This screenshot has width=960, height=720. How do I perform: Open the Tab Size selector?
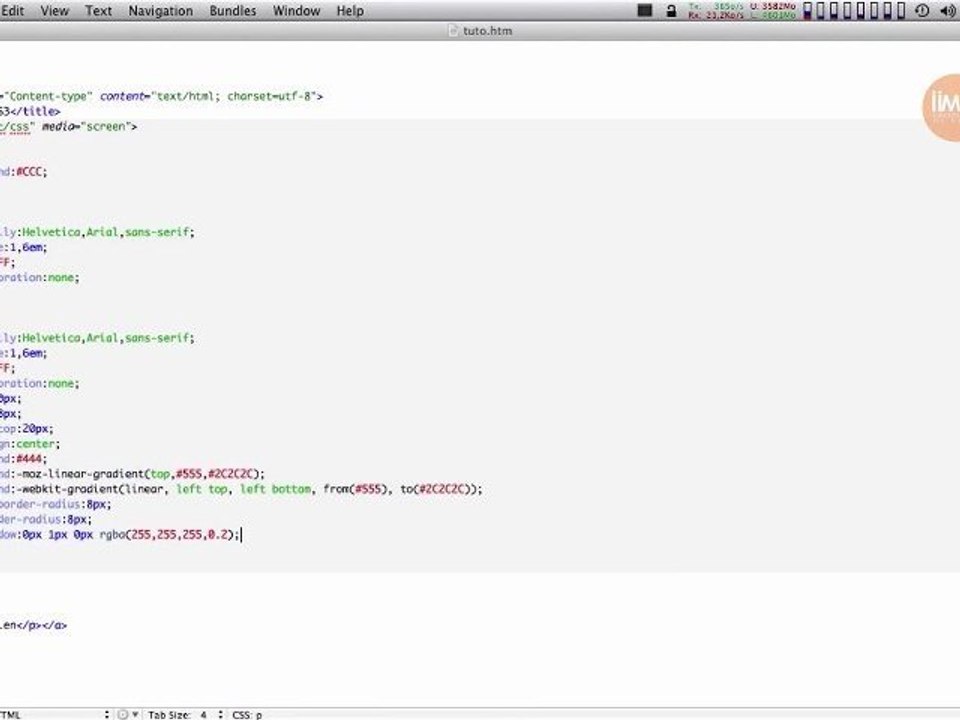[x=185, y=714]
